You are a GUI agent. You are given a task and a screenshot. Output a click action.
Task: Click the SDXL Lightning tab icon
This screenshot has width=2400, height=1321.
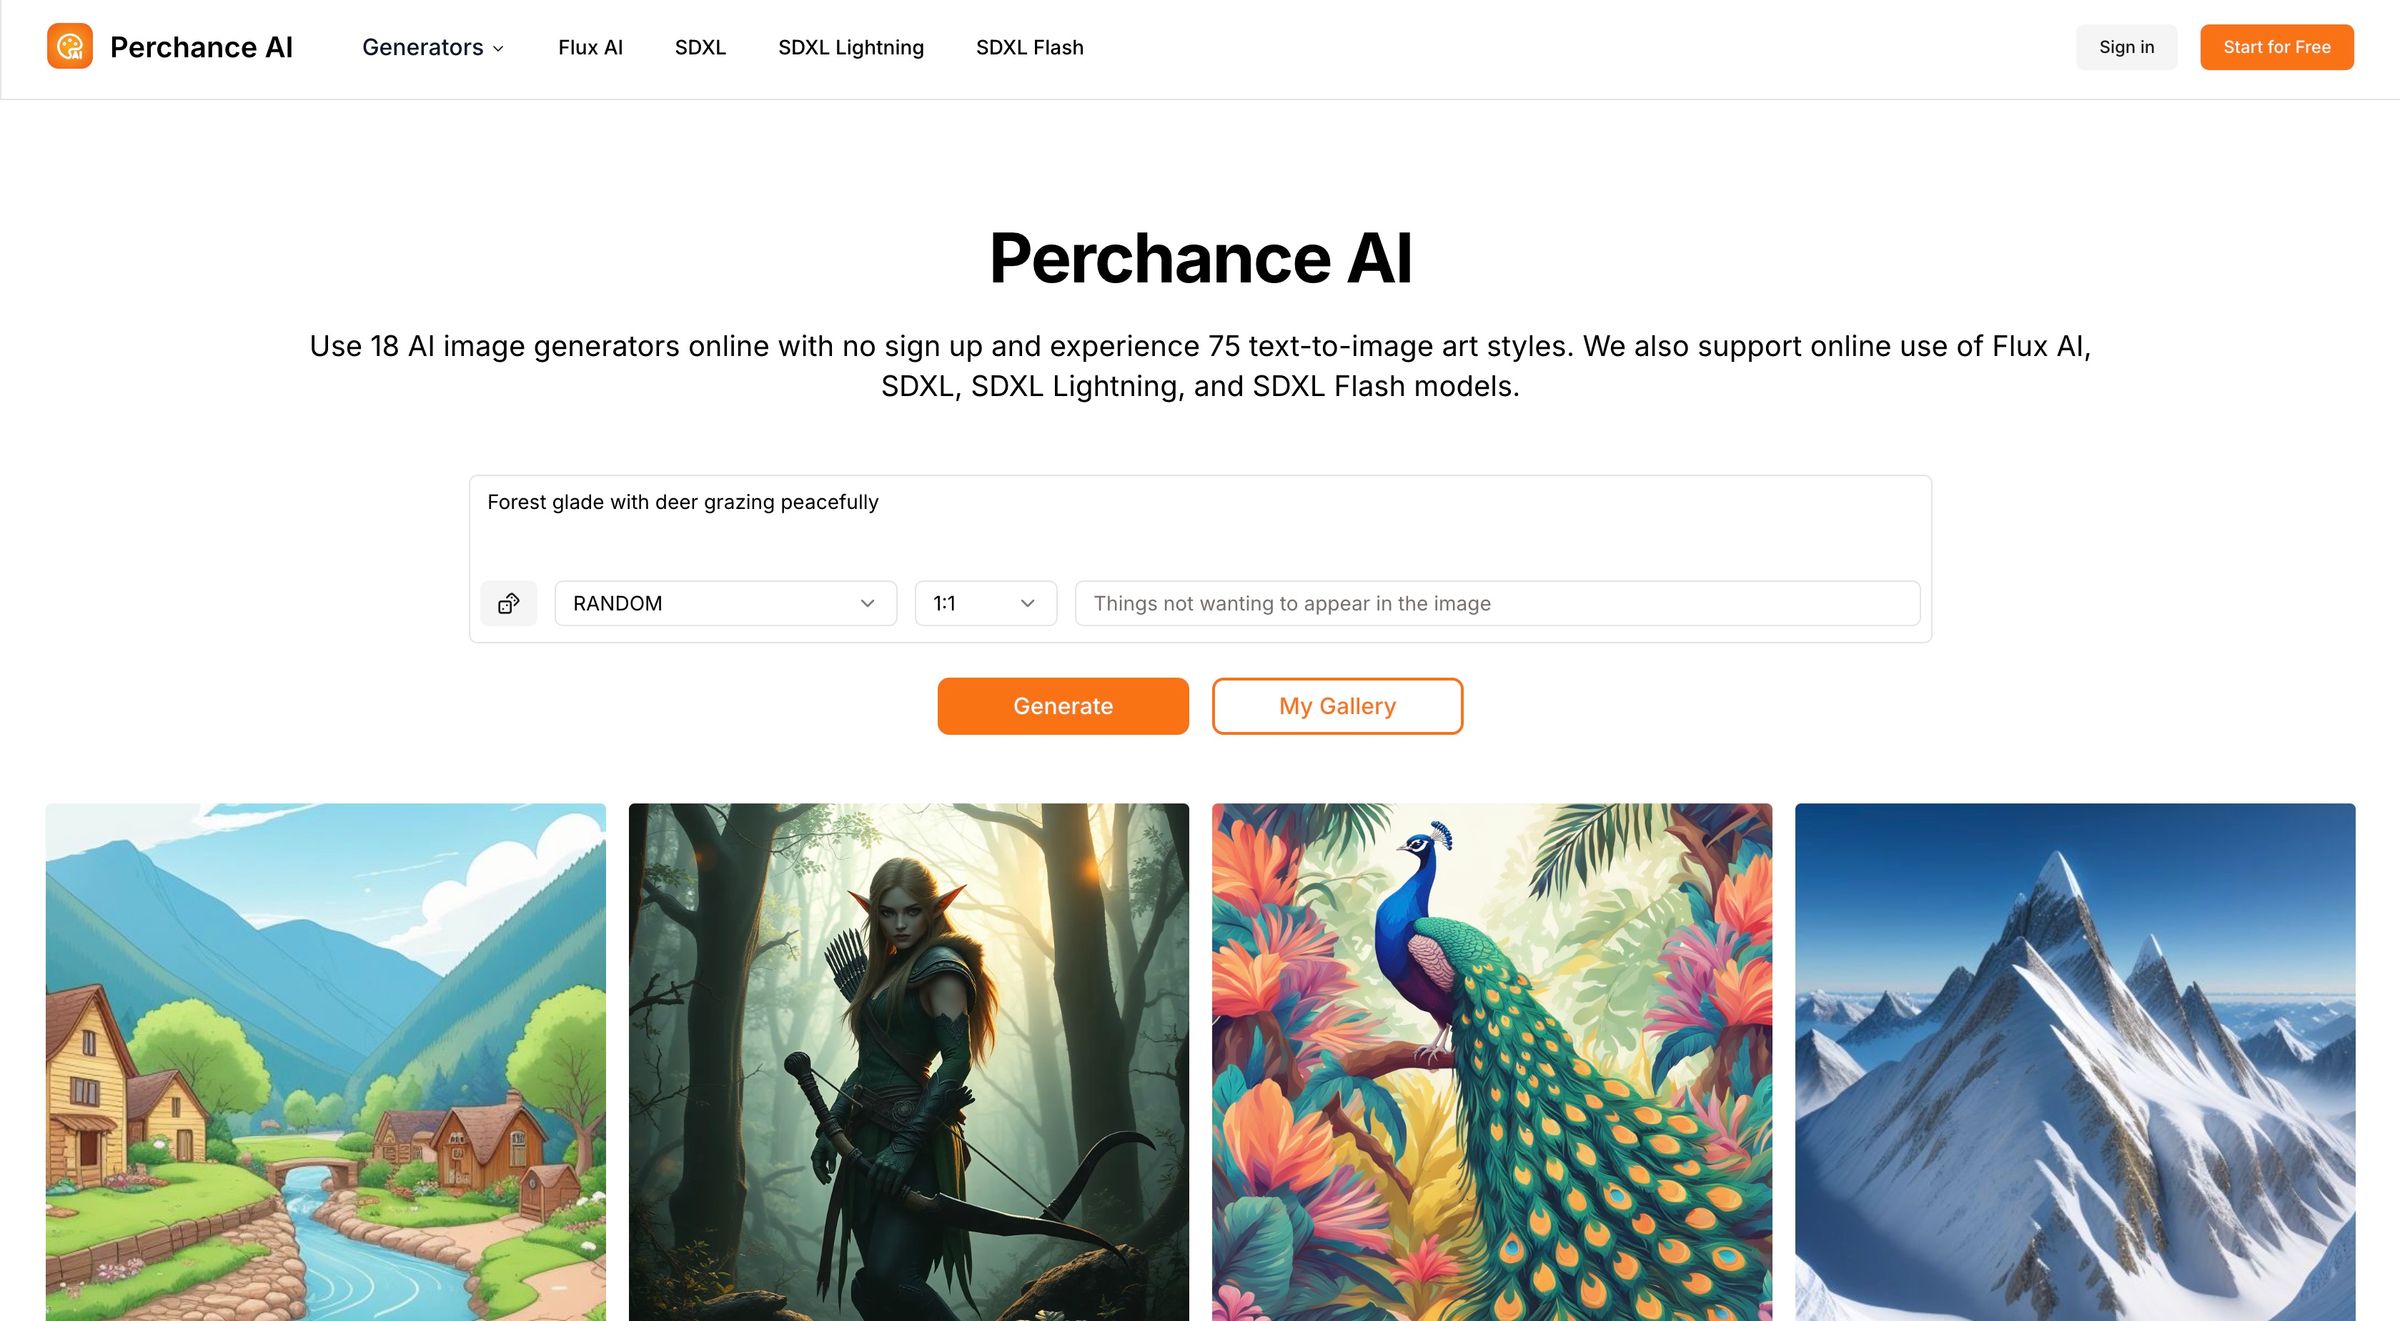pyautogui.click(x=850, y=47)
